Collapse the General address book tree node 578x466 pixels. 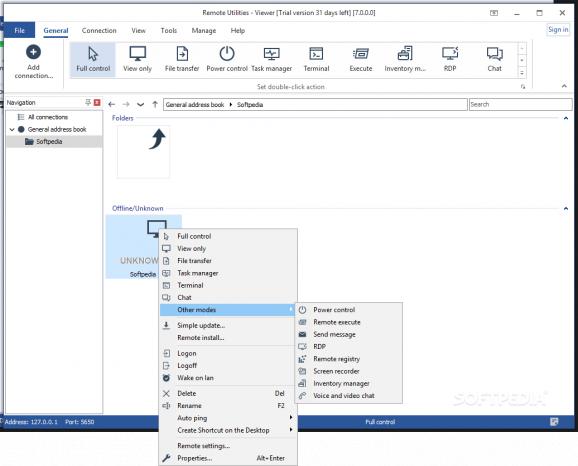click(x=12, y=129)
